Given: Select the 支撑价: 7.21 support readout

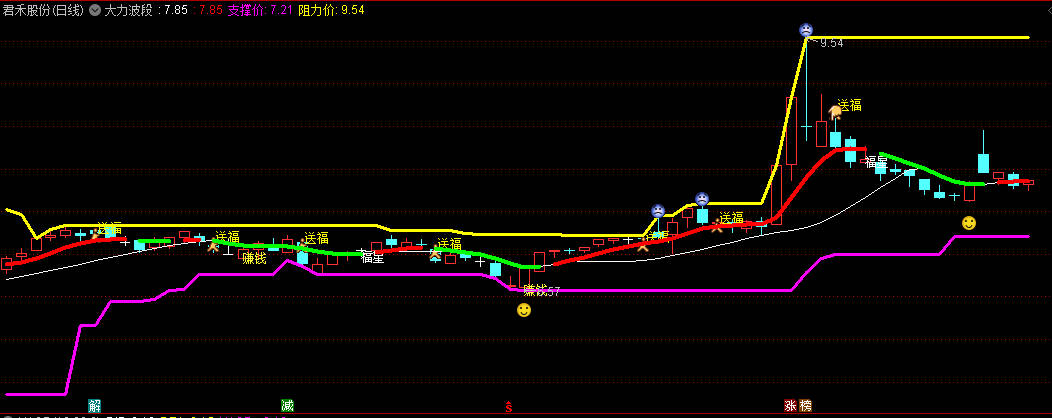Looking at the screenshot, I should click(260, 11).
